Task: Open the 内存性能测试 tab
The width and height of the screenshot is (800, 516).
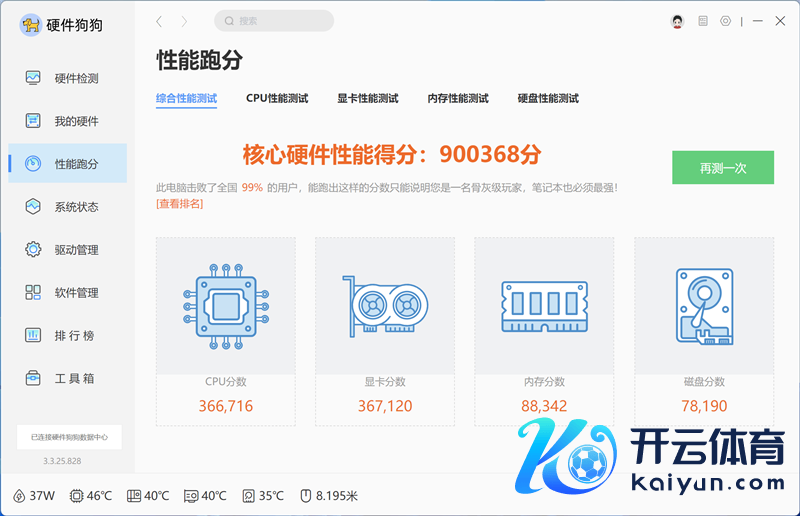Action: [x=457, y=99]
